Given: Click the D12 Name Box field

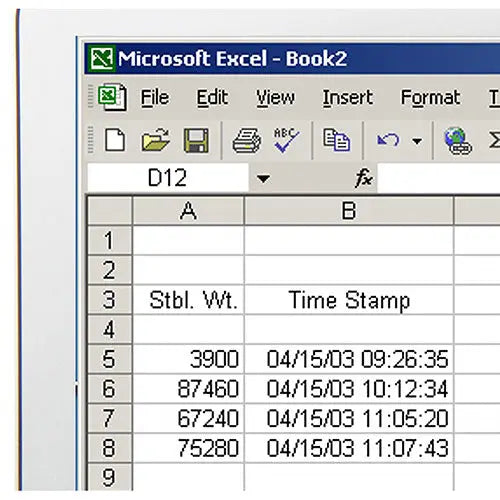Looking at the screenshot, I should [x=168, y=178].
